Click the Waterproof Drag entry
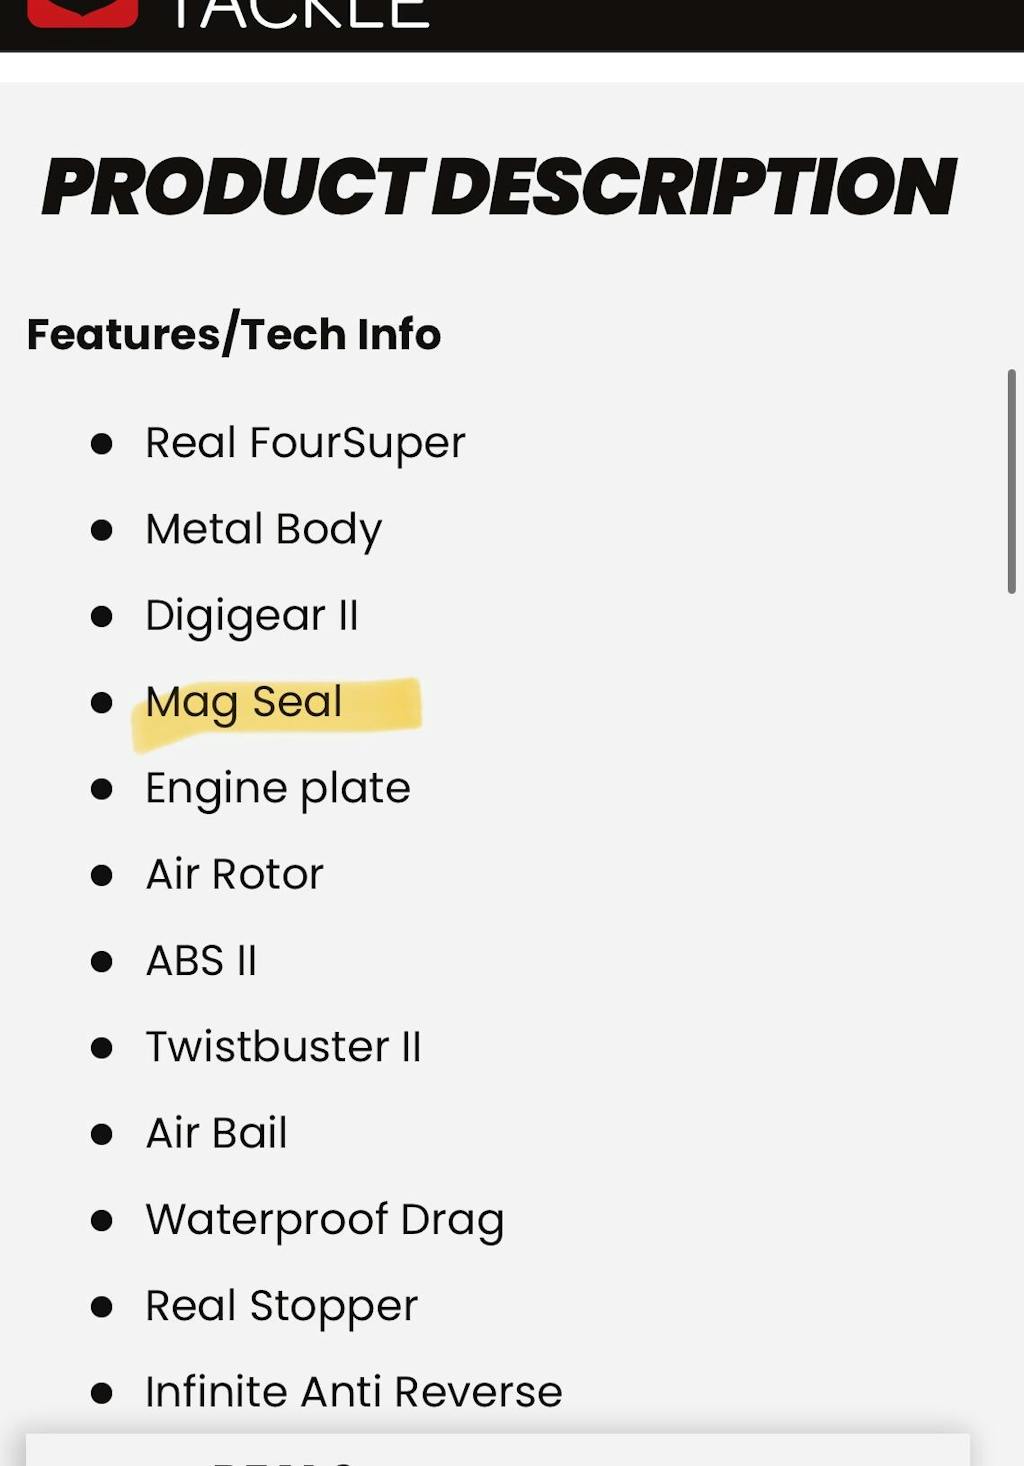The image size is (1024, 1466). 325,1220
